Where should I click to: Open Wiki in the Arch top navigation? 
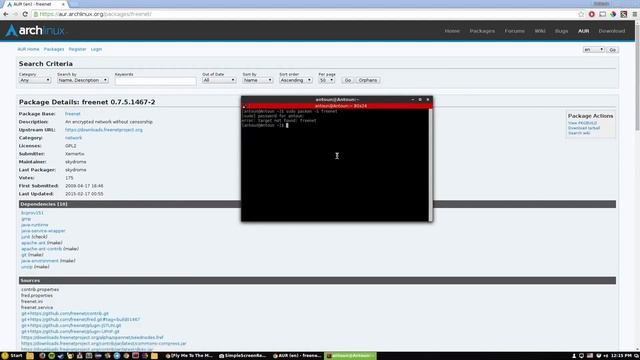(540, 31)
